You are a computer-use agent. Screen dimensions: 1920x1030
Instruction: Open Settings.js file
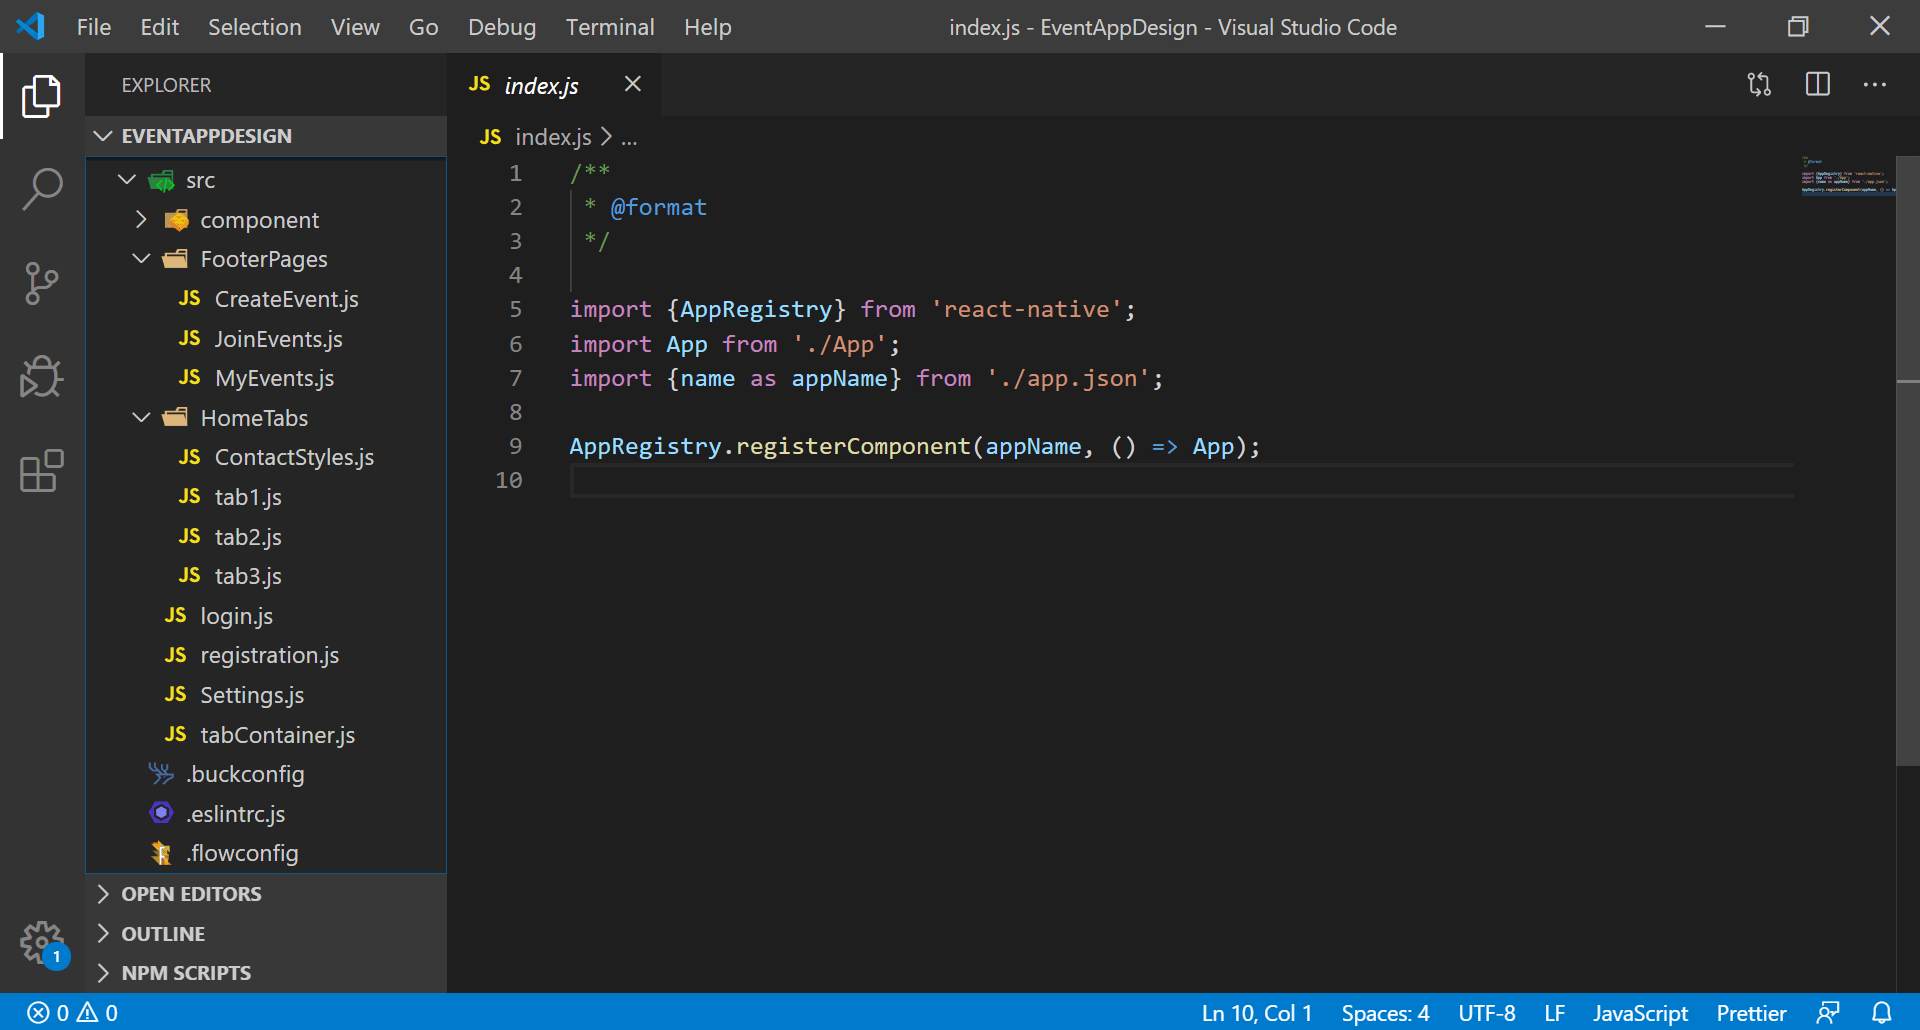click(x=266, y=695)
